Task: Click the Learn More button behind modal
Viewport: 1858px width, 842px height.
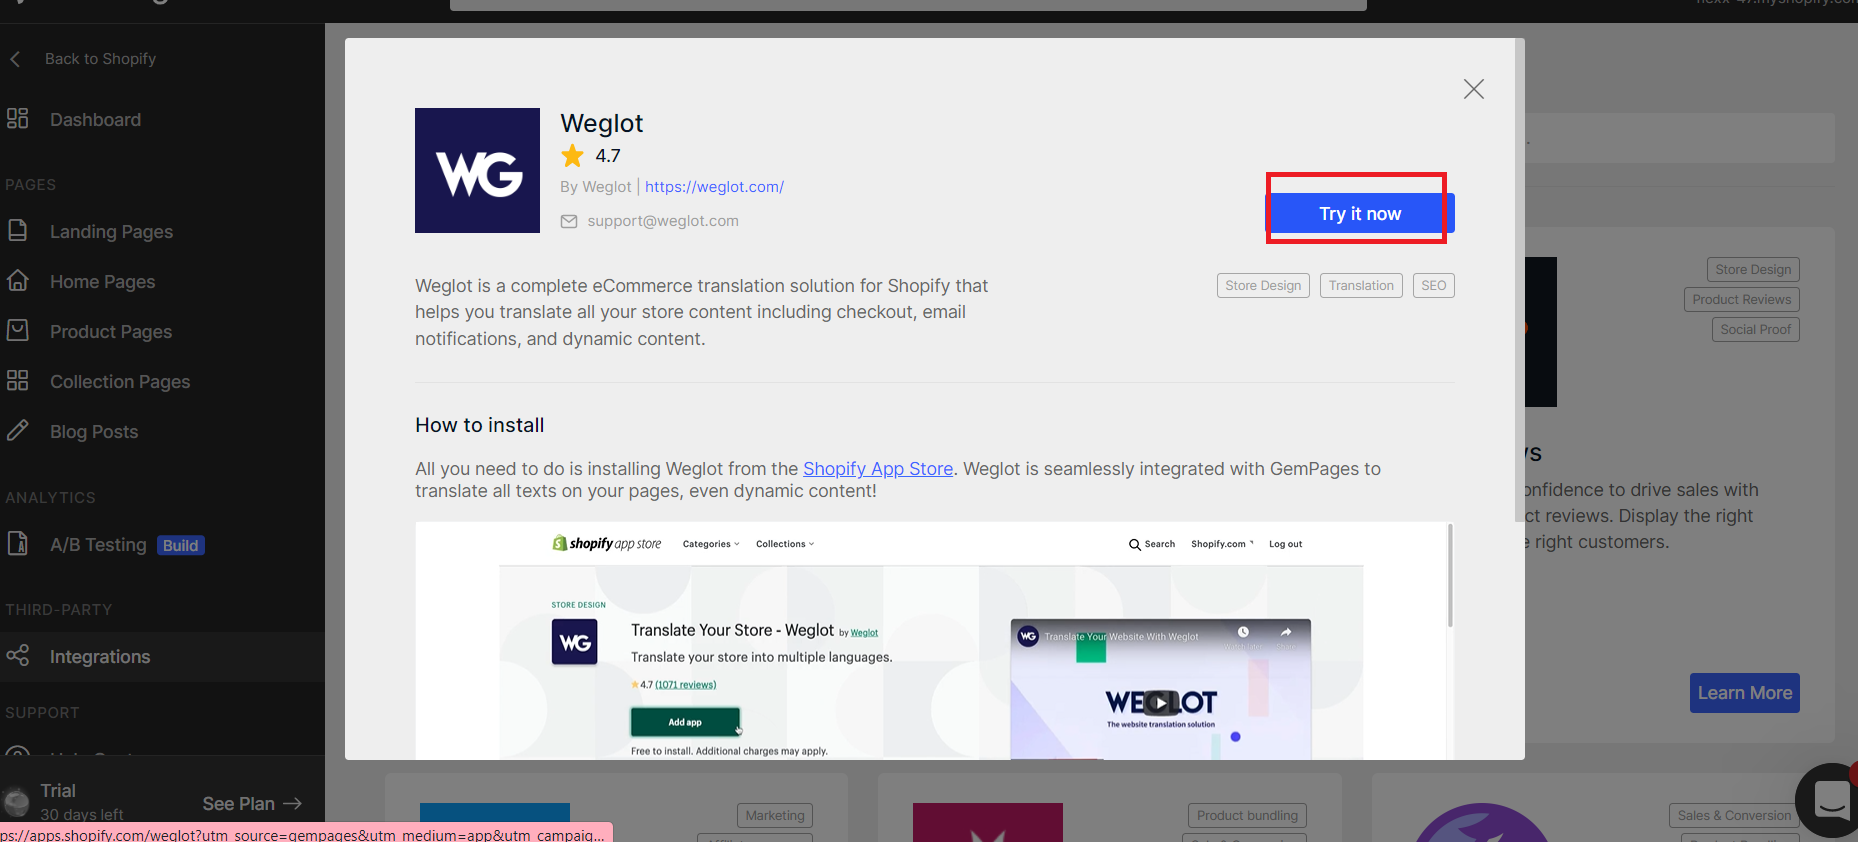Action: click(x=1744, y=693)
